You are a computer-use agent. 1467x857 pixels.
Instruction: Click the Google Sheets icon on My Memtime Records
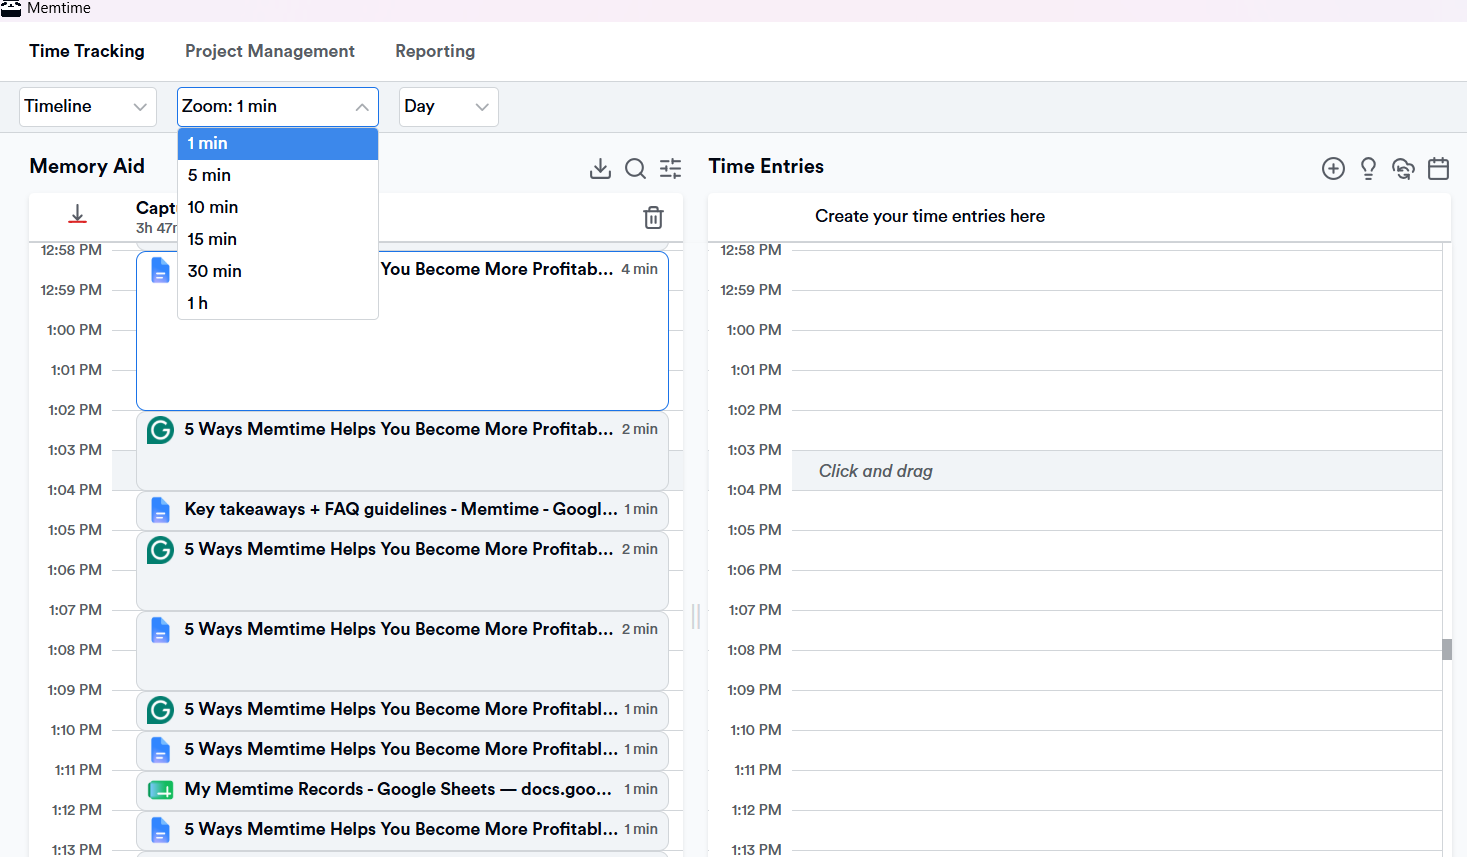click(x=160, y=790)
